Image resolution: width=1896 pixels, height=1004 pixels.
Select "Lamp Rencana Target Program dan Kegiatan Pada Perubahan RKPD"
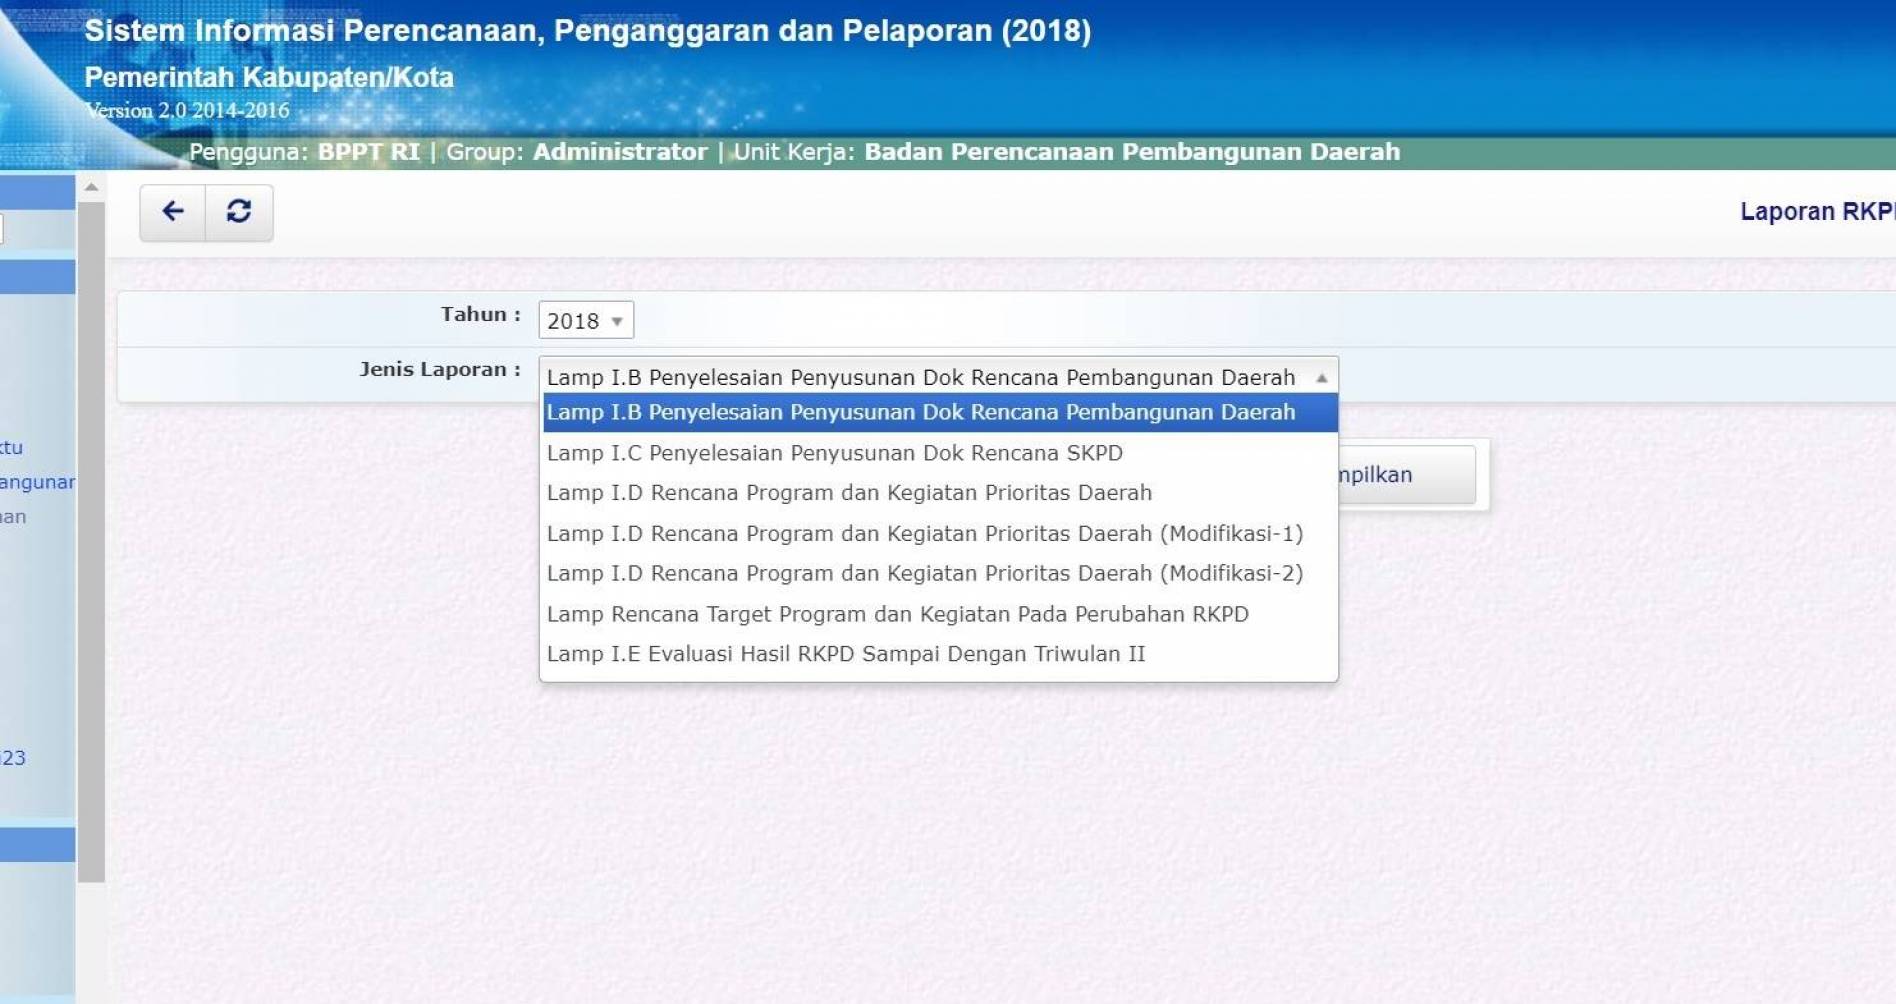(897, 613)
